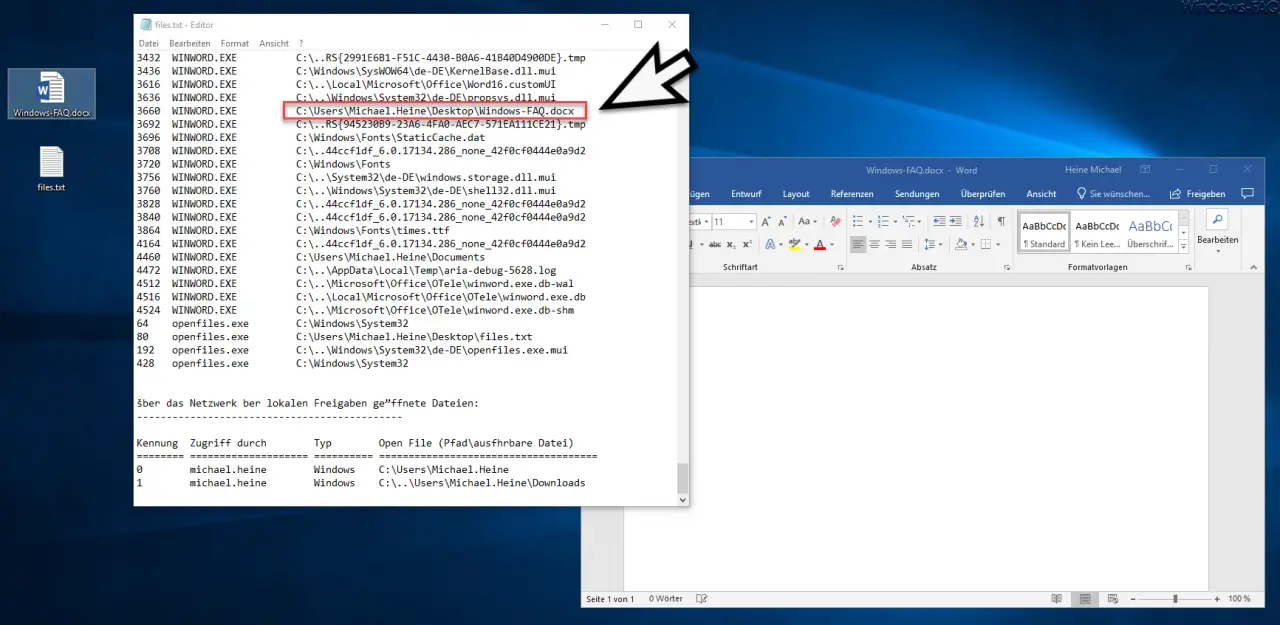
Task: Click zoom slider handle in Word
Action: click(1175, 599)
